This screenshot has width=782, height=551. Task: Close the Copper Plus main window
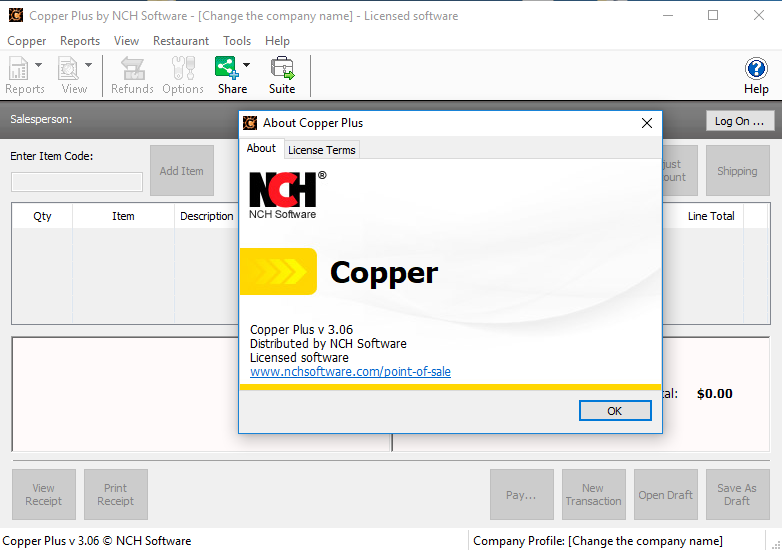[759, 15]
